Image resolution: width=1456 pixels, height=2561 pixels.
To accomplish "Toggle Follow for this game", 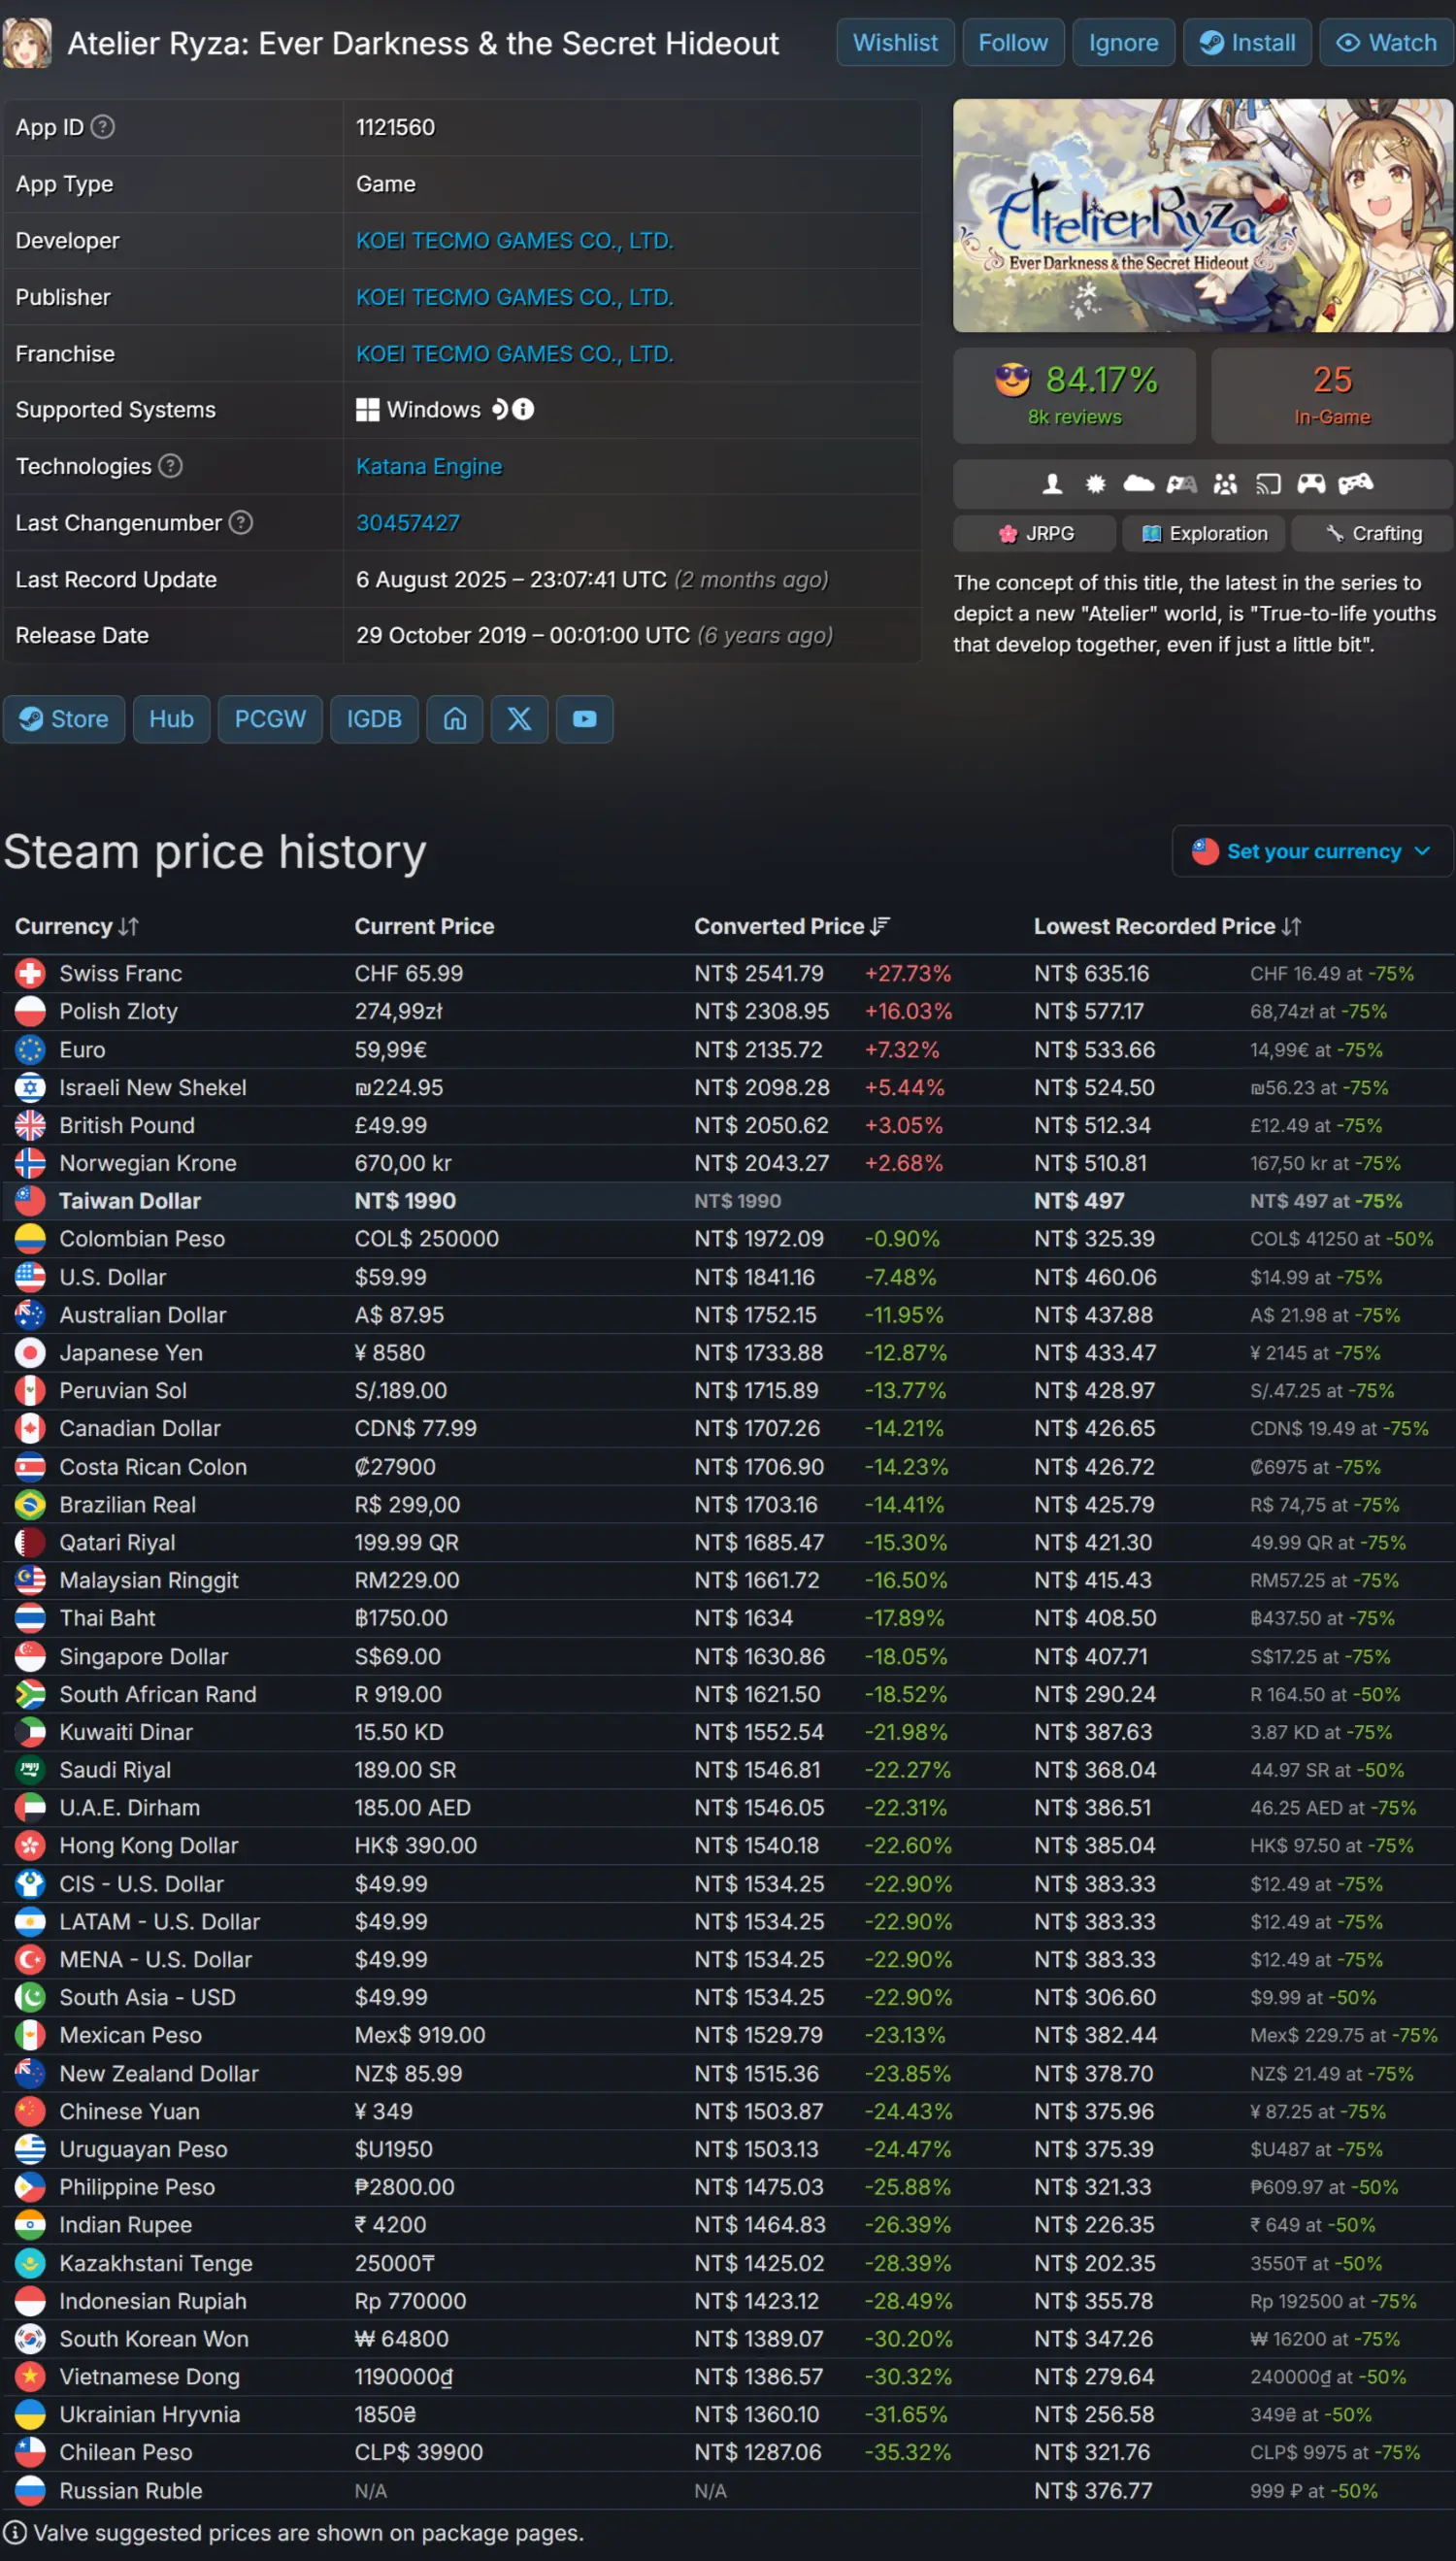I will coord(1012,43).
